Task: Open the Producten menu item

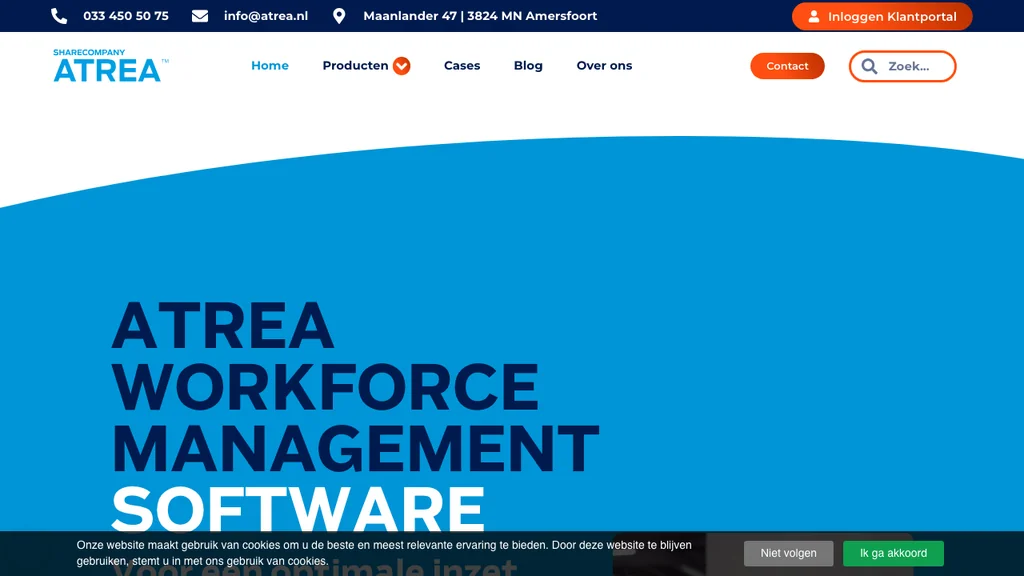Action: click(x=355, y=65)
